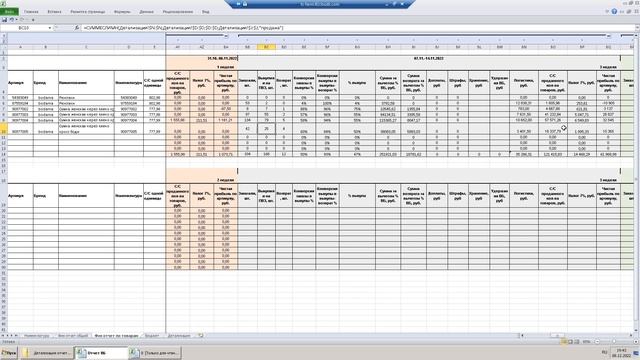
Task: Switch to Детализация отчет taskbar window
Action: point(48,353)
